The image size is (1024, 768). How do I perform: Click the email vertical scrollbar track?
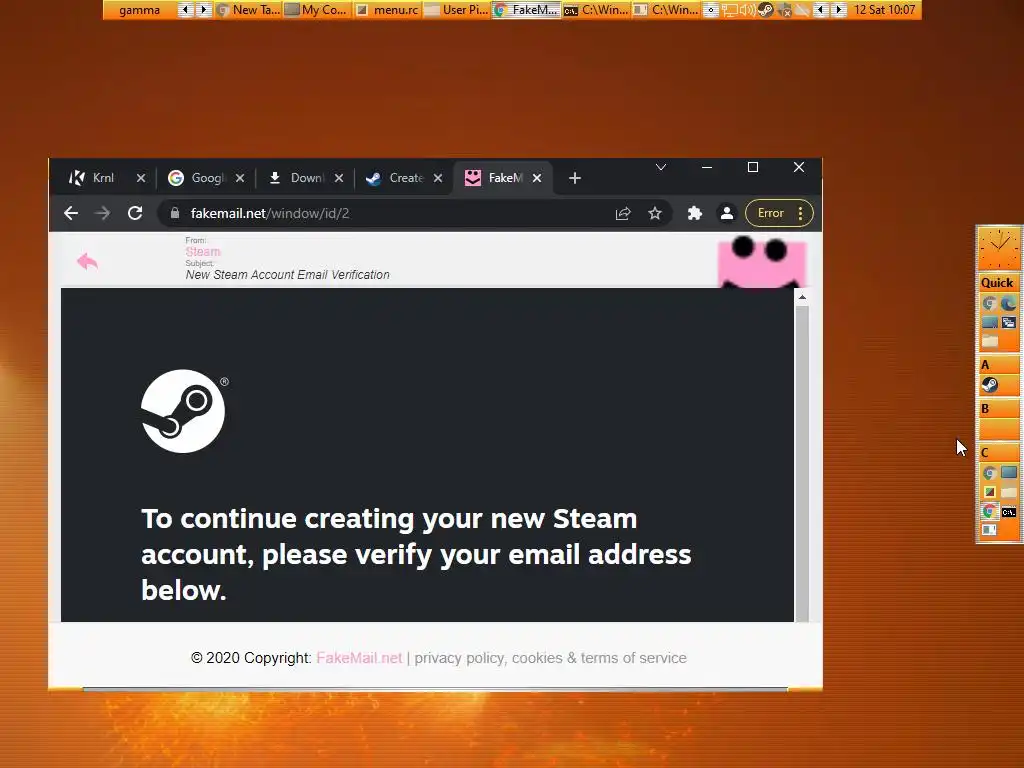pos(802,464)
